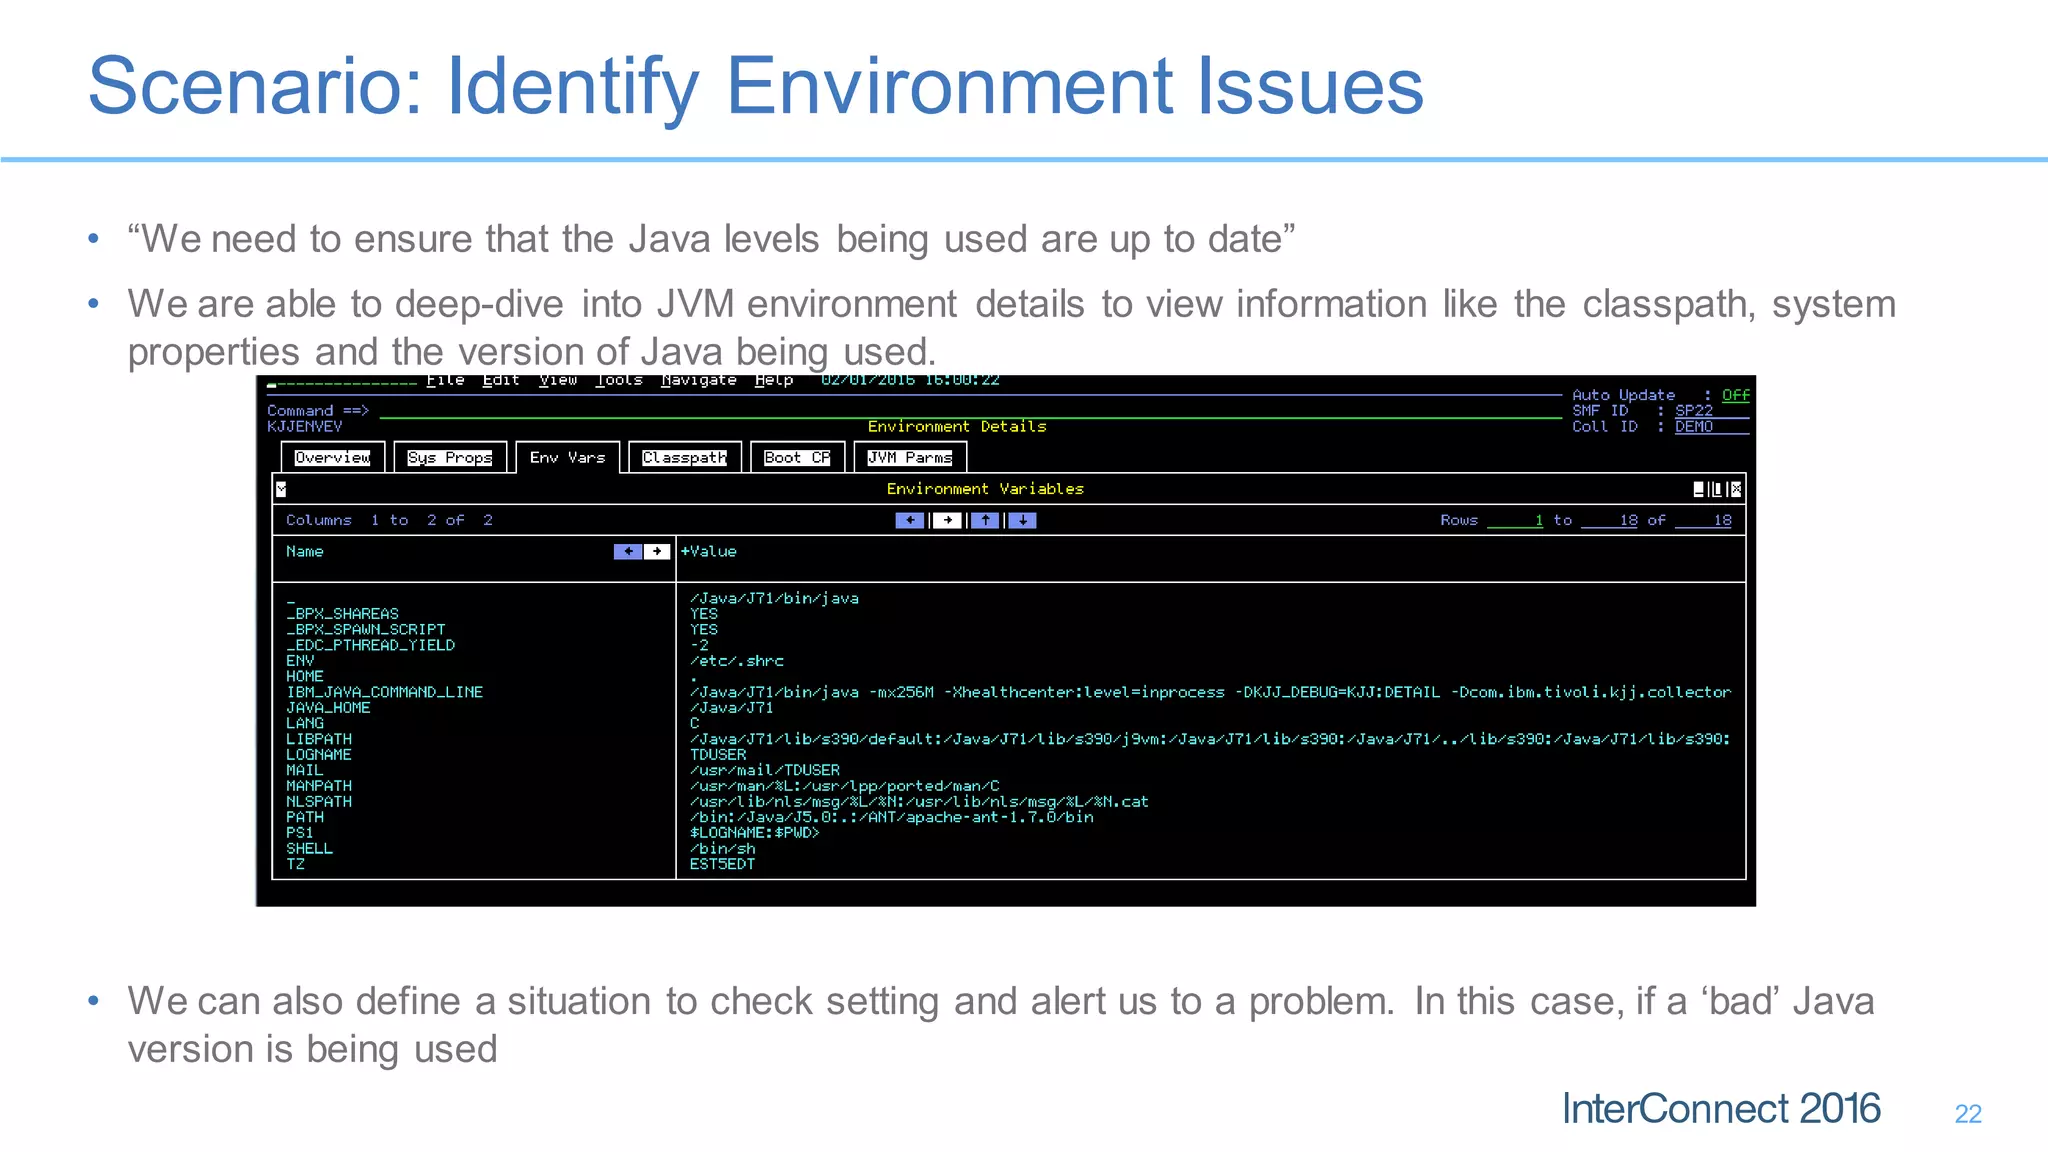Click the Name column header label
Screen dimensions: 2048x1152
305,551
